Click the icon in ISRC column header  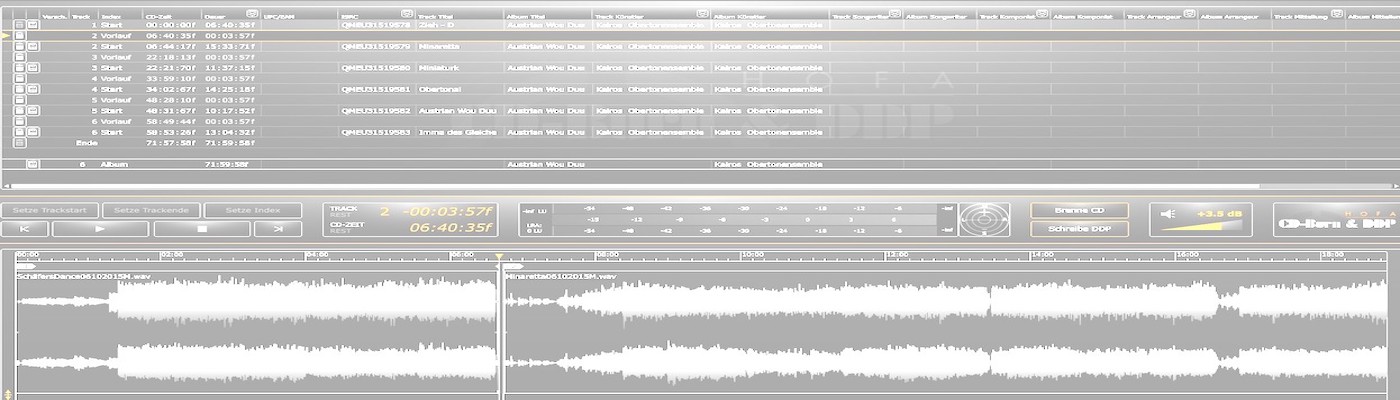click(405, 15)
